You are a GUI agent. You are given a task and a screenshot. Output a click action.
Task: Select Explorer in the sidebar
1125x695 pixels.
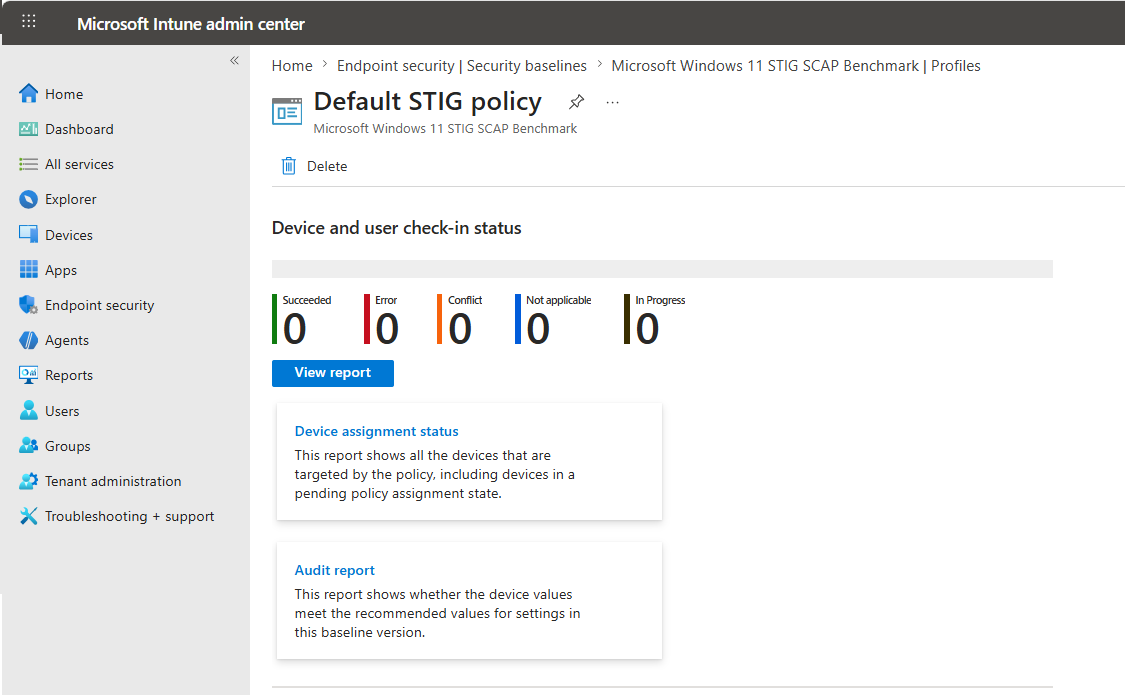click(x=70, y=199)
